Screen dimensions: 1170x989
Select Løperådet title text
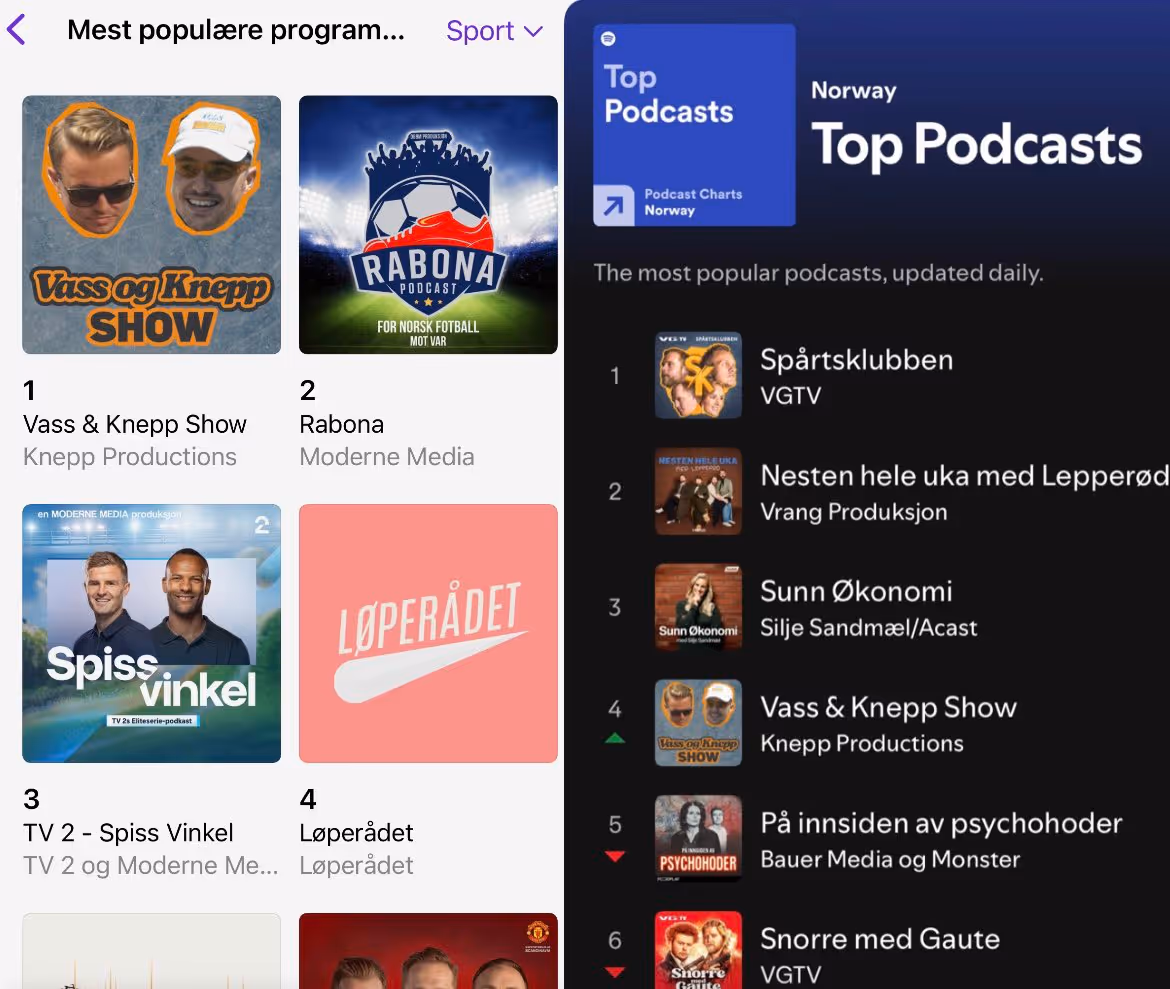(356, 832)
